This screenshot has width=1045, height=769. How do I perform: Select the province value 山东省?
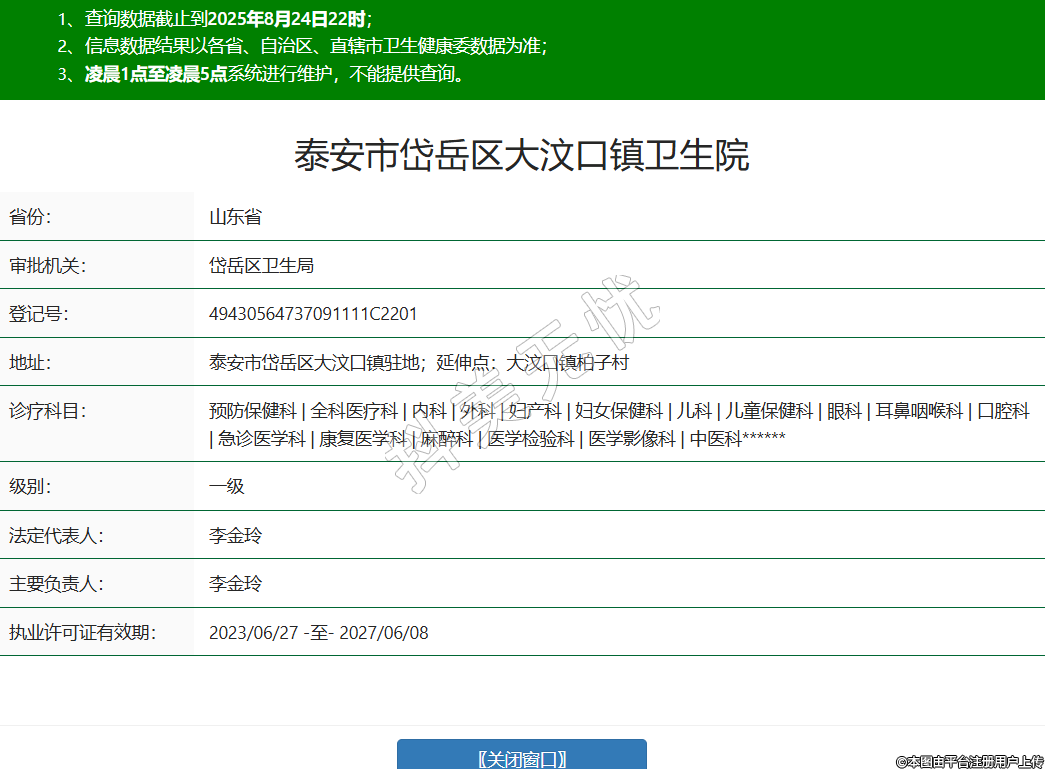(235, 217)
